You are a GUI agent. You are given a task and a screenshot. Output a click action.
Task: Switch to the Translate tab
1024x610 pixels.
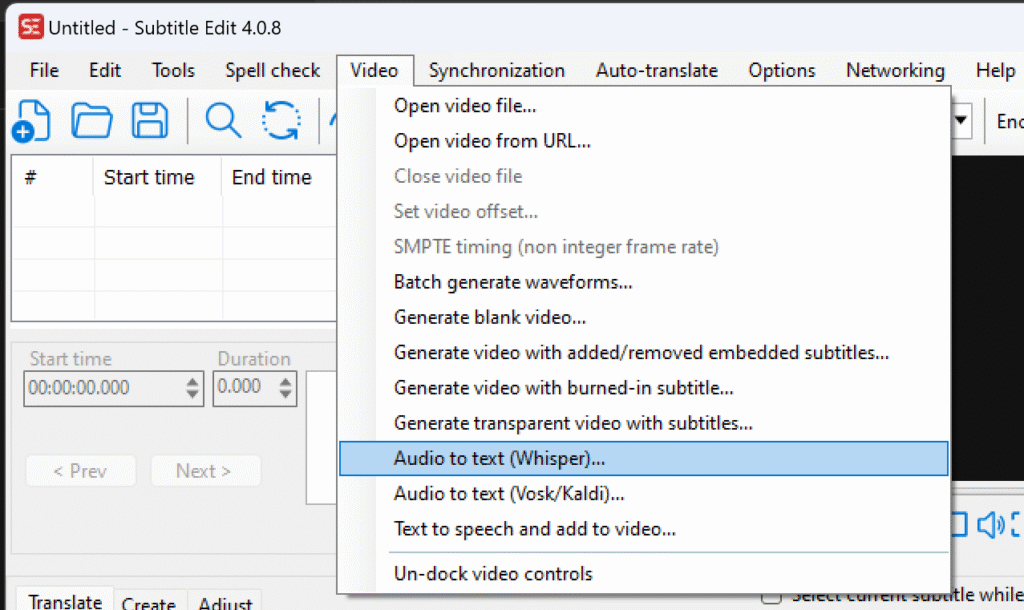(65, 601)
